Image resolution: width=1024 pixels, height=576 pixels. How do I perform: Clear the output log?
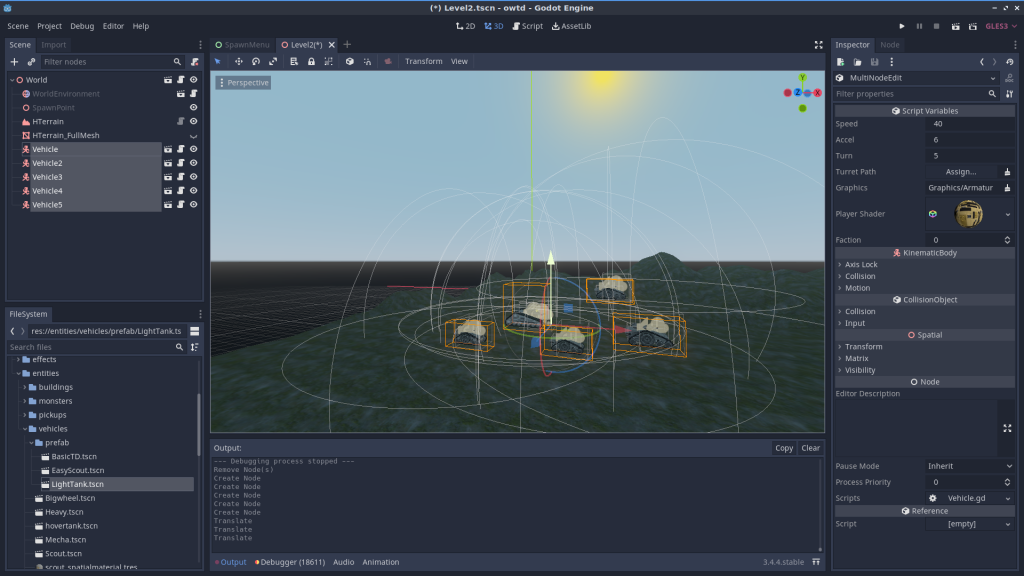810,448
